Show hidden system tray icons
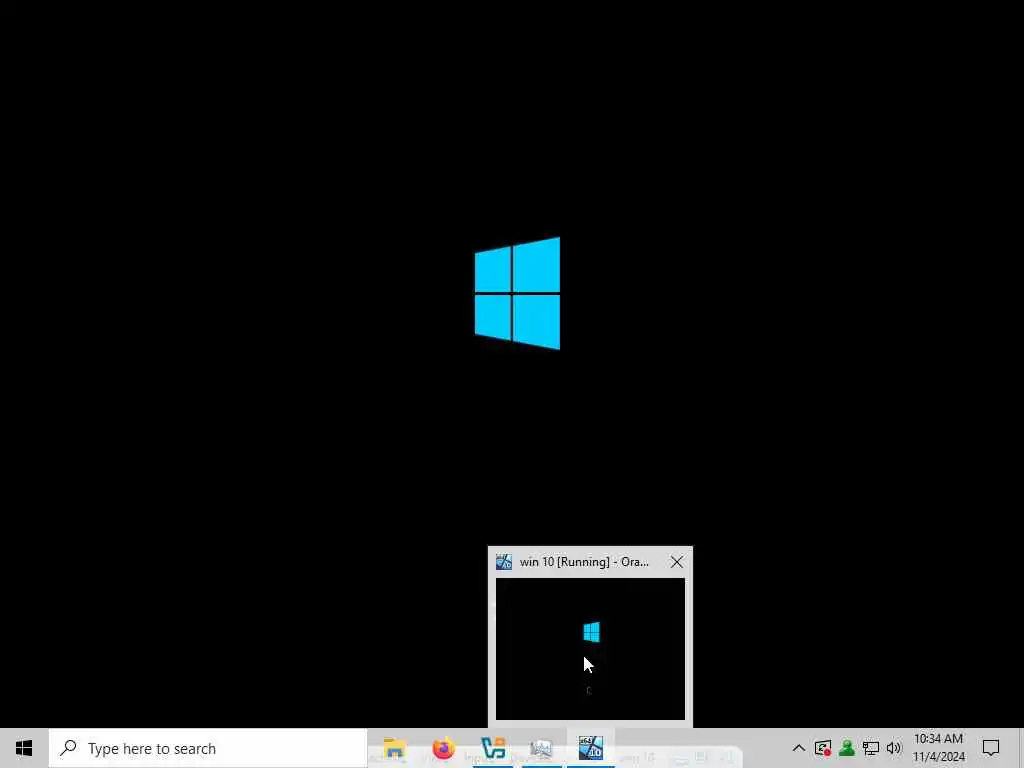The image size is (1024, 768). [x=798, y=748]
